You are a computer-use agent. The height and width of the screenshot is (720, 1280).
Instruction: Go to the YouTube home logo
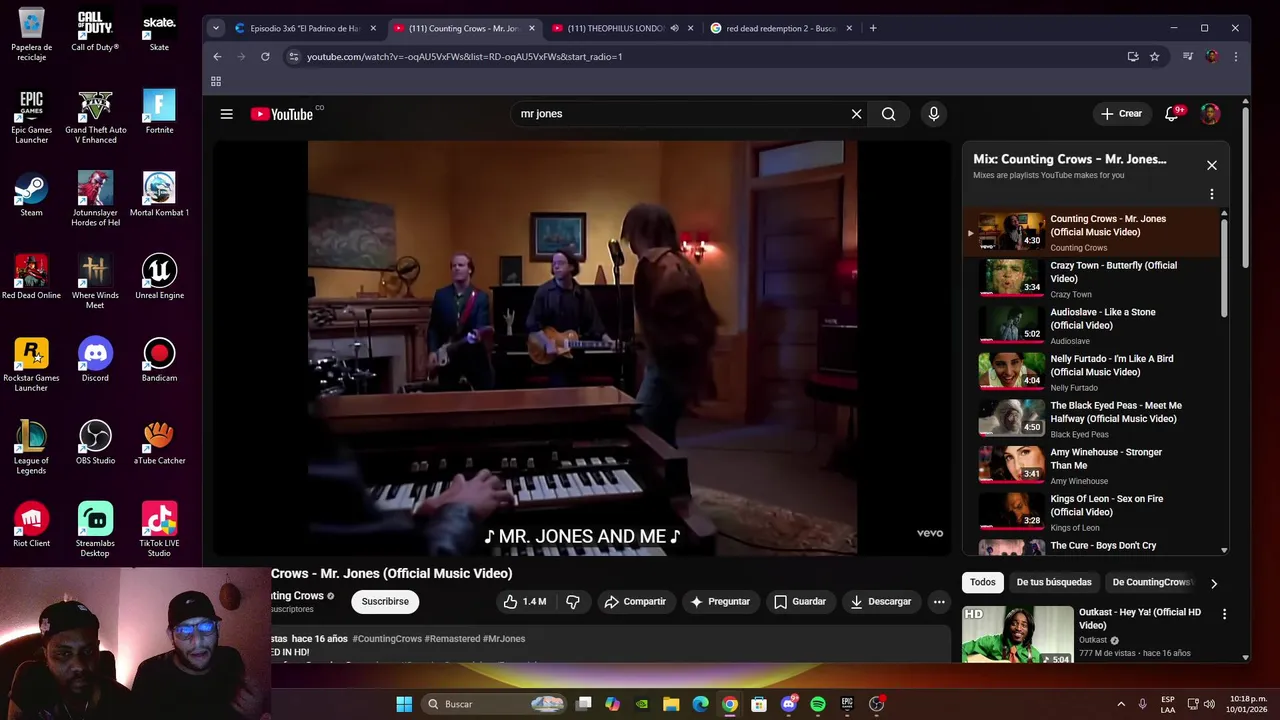coord(282,114)
